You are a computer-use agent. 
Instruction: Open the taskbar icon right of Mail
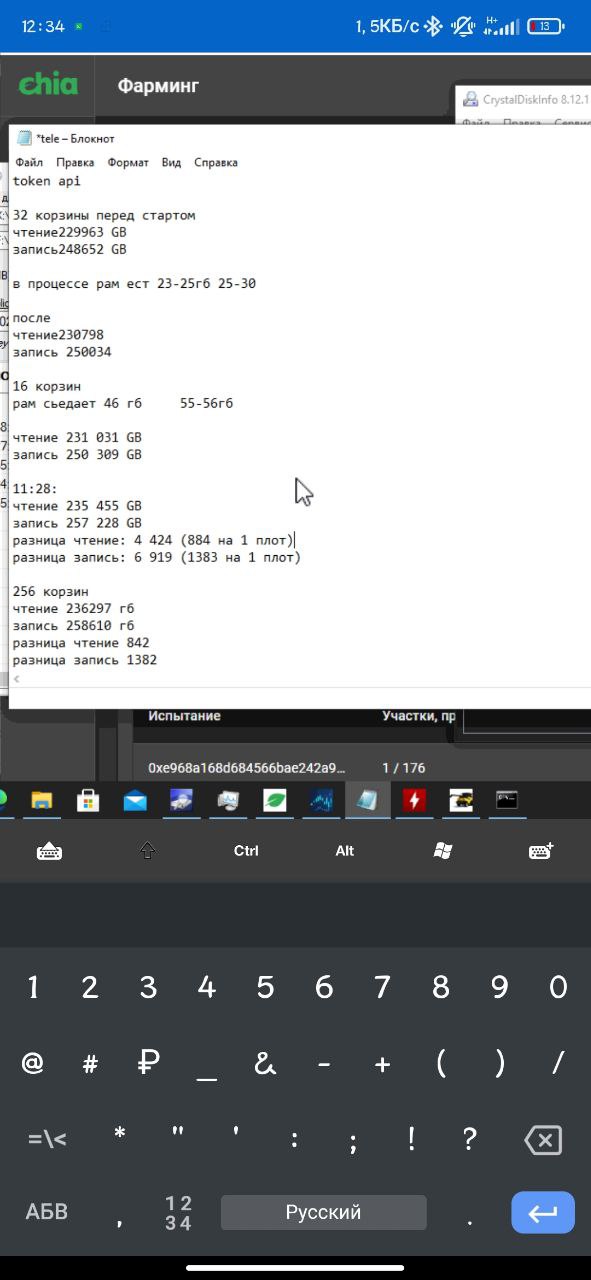pyautogui.click(x=181, y=800)
